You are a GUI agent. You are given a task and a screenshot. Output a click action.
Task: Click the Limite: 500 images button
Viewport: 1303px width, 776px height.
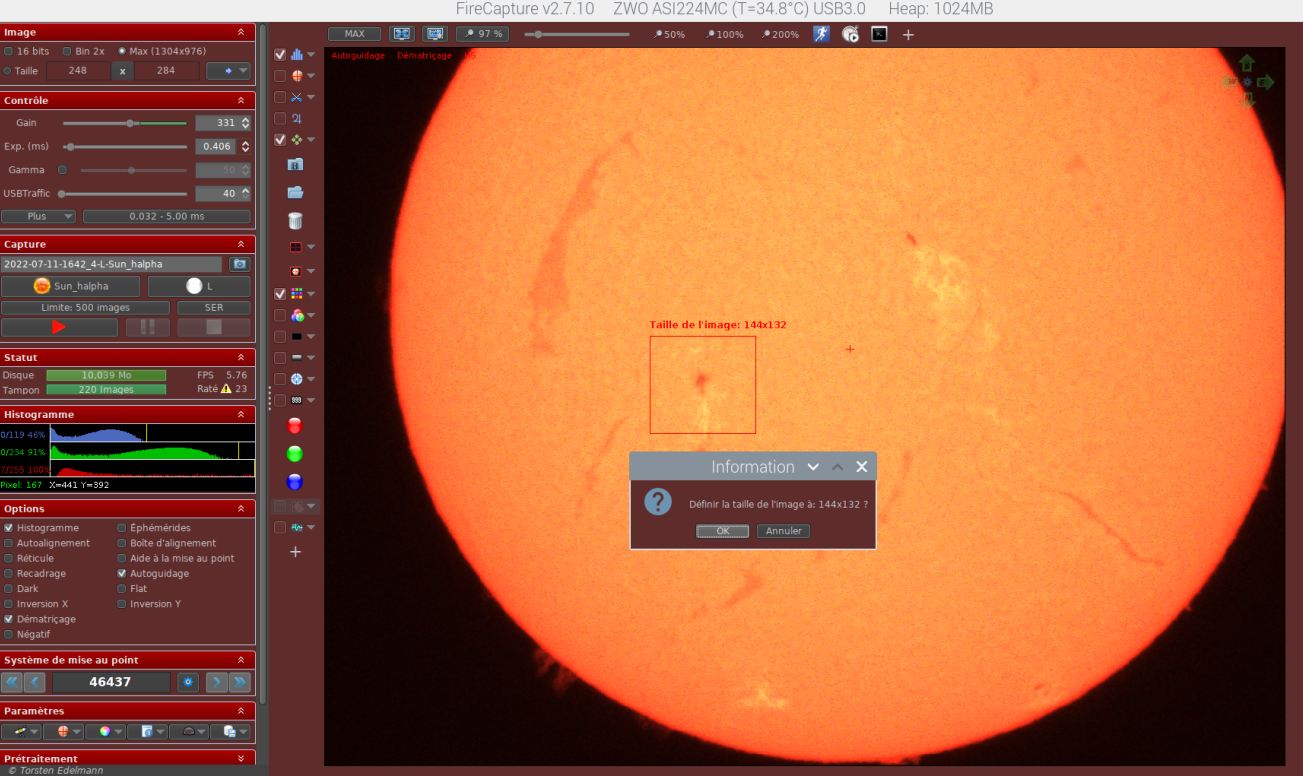tap(86, 308)
